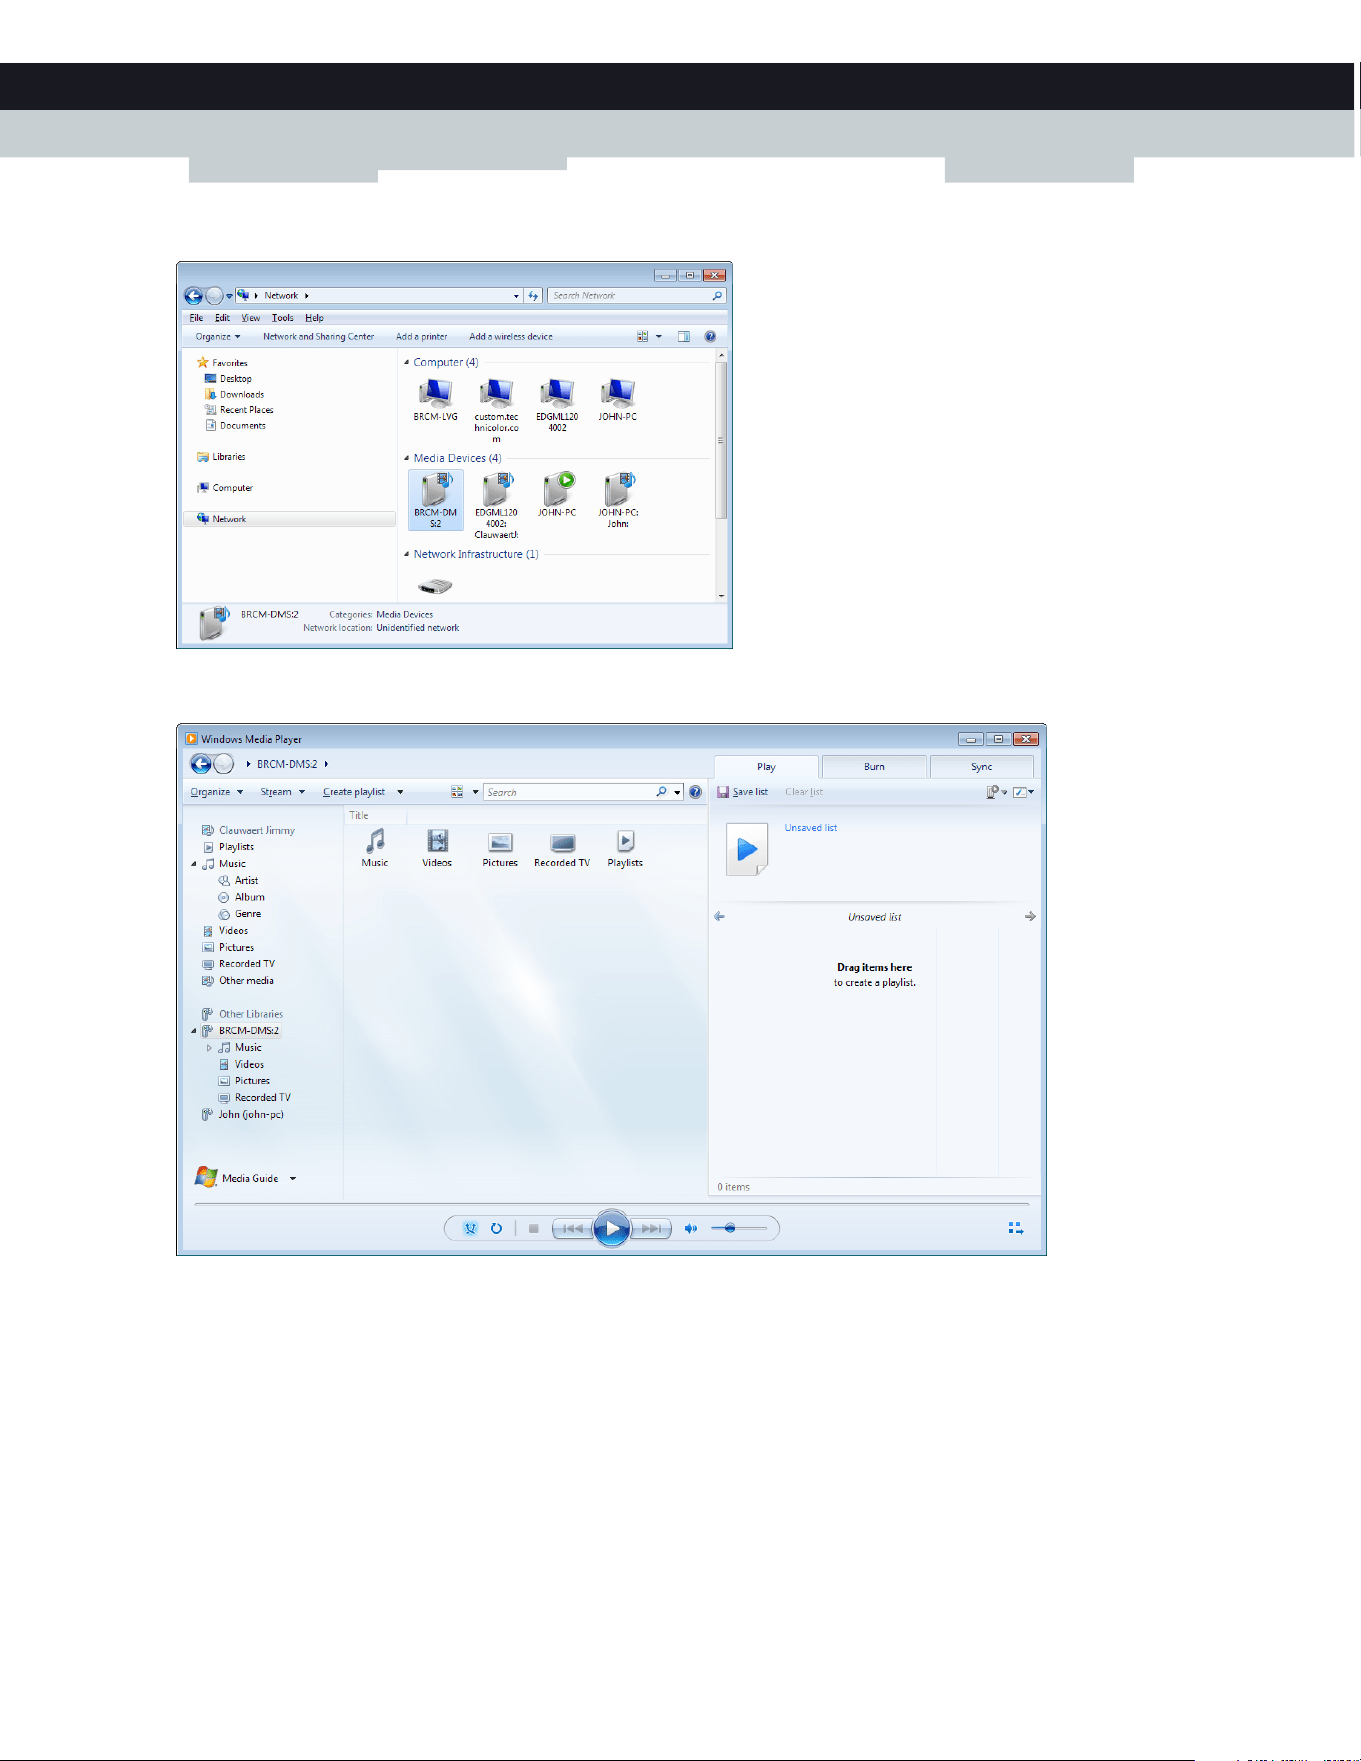The height and width of the screenshot is (1761, 1361).
Task: Click Add a wireless device
Action: point(511,337)
